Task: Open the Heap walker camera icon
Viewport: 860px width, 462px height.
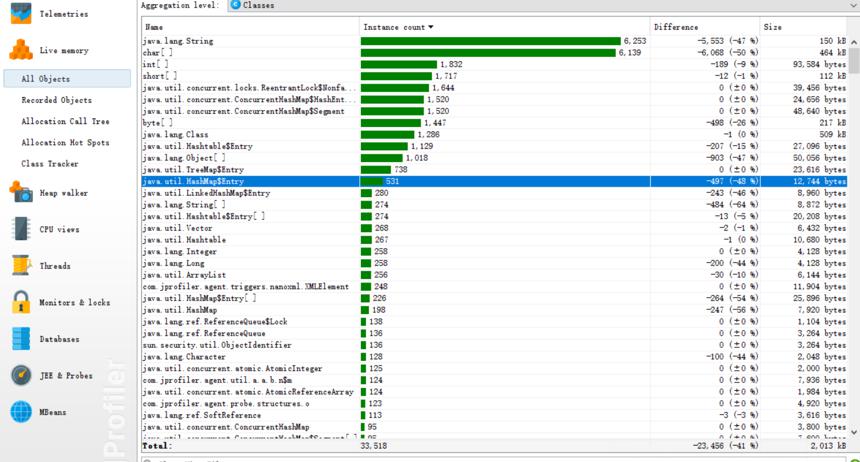Action: [21, 193]
